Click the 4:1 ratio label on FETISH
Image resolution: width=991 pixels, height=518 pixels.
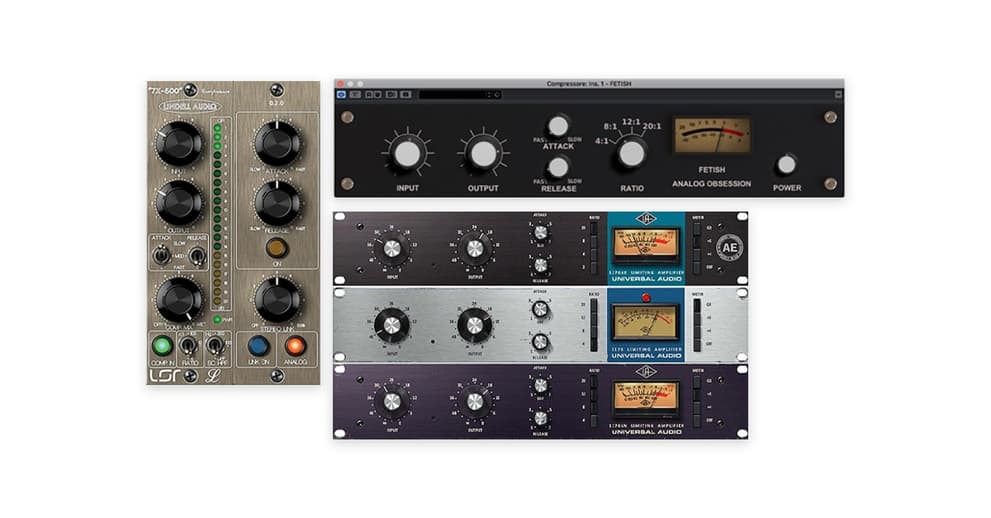[x=602, y=141]
